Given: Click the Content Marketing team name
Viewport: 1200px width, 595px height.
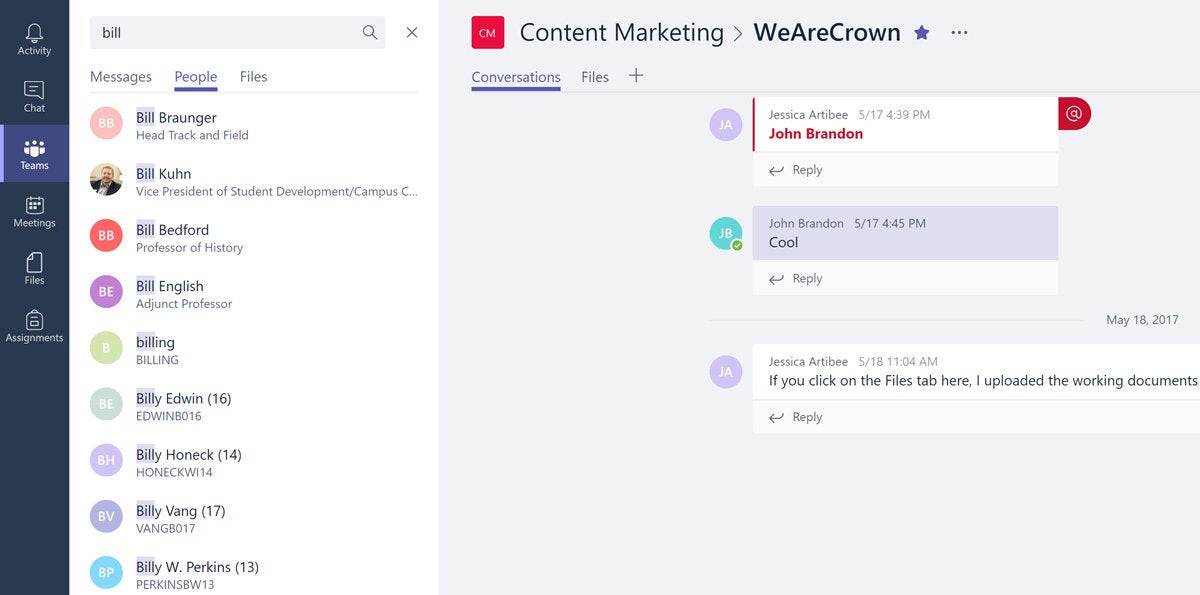Looking at the screenshot, I should pos(622,33).
